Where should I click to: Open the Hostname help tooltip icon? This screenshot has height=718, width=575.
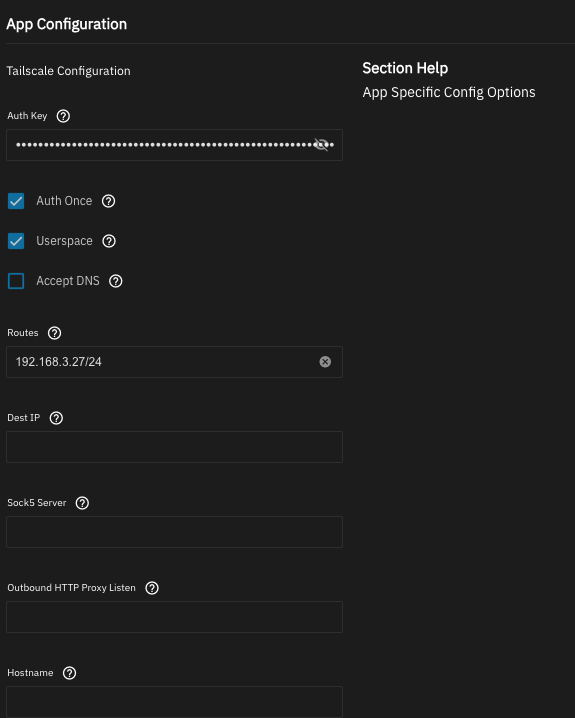[x=70, y=673]
